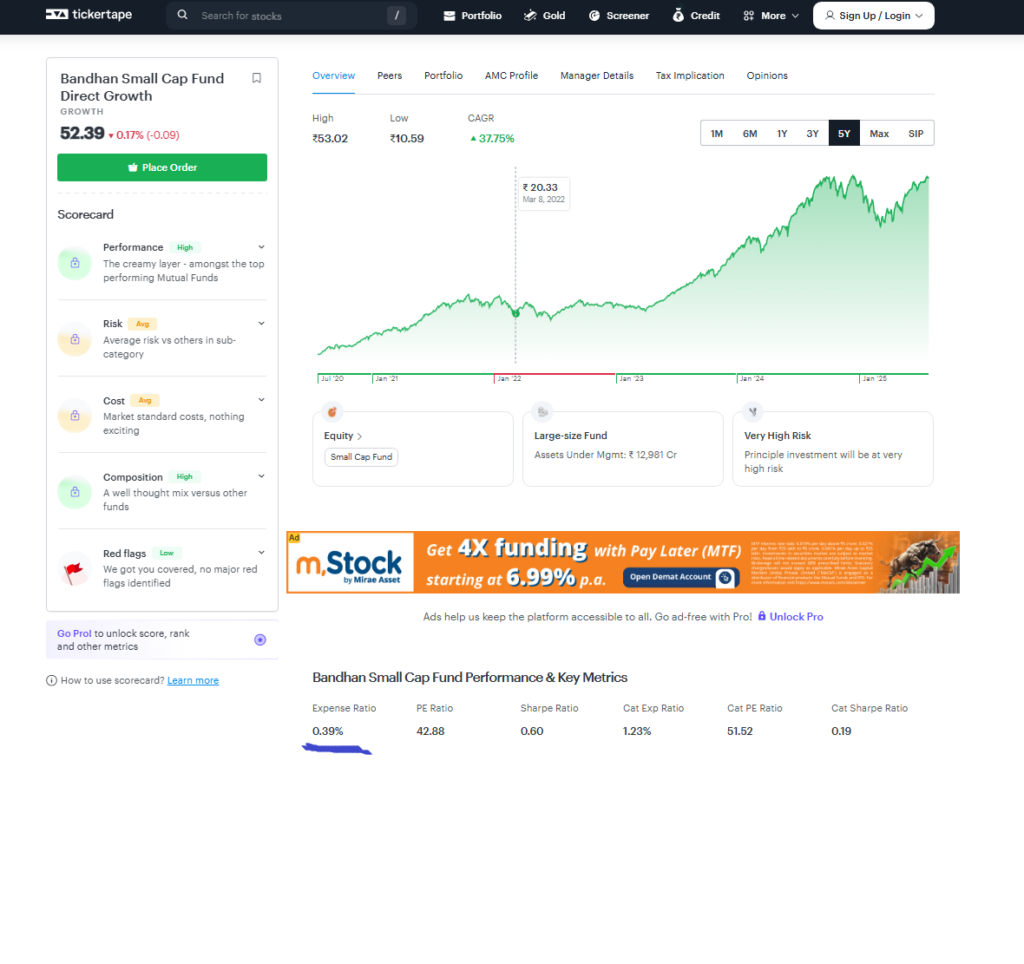Screen dimensions: 1024x964
Task: Open Portfolio in the top navigation
Action: click(472, 16)
